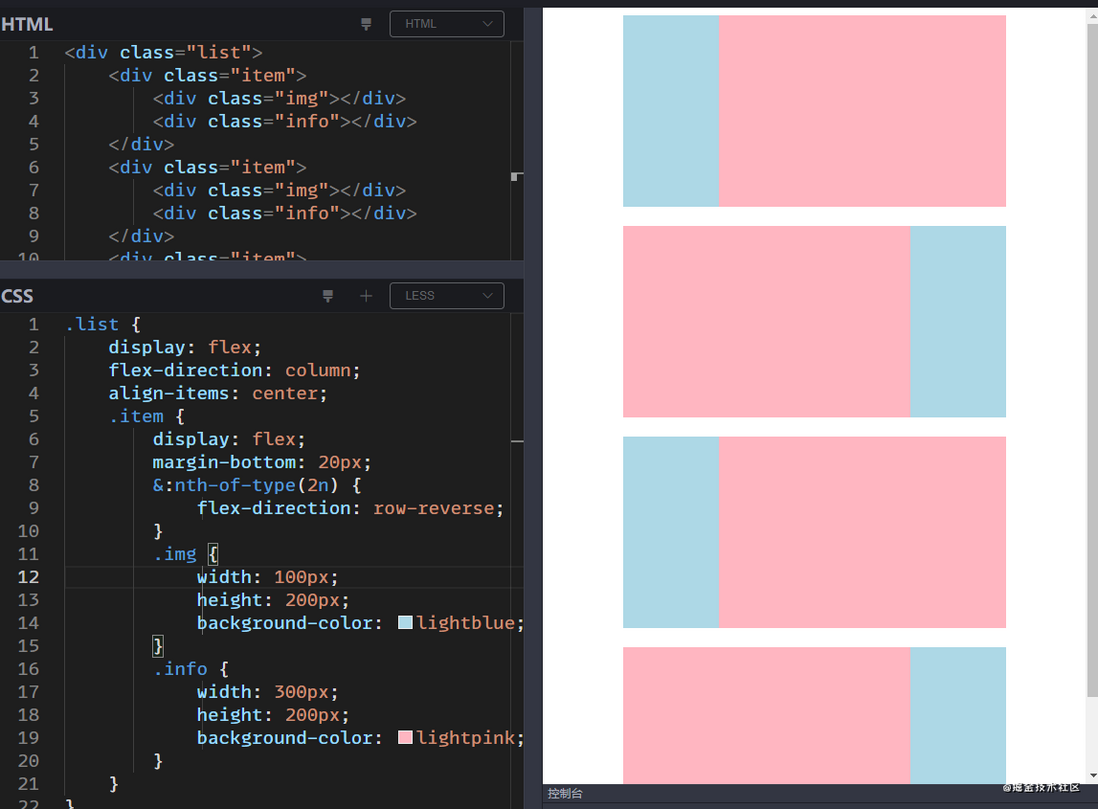Screen dimensions: 1098x809
Task: Click the first blue box in preview
Action: [671, 111]
